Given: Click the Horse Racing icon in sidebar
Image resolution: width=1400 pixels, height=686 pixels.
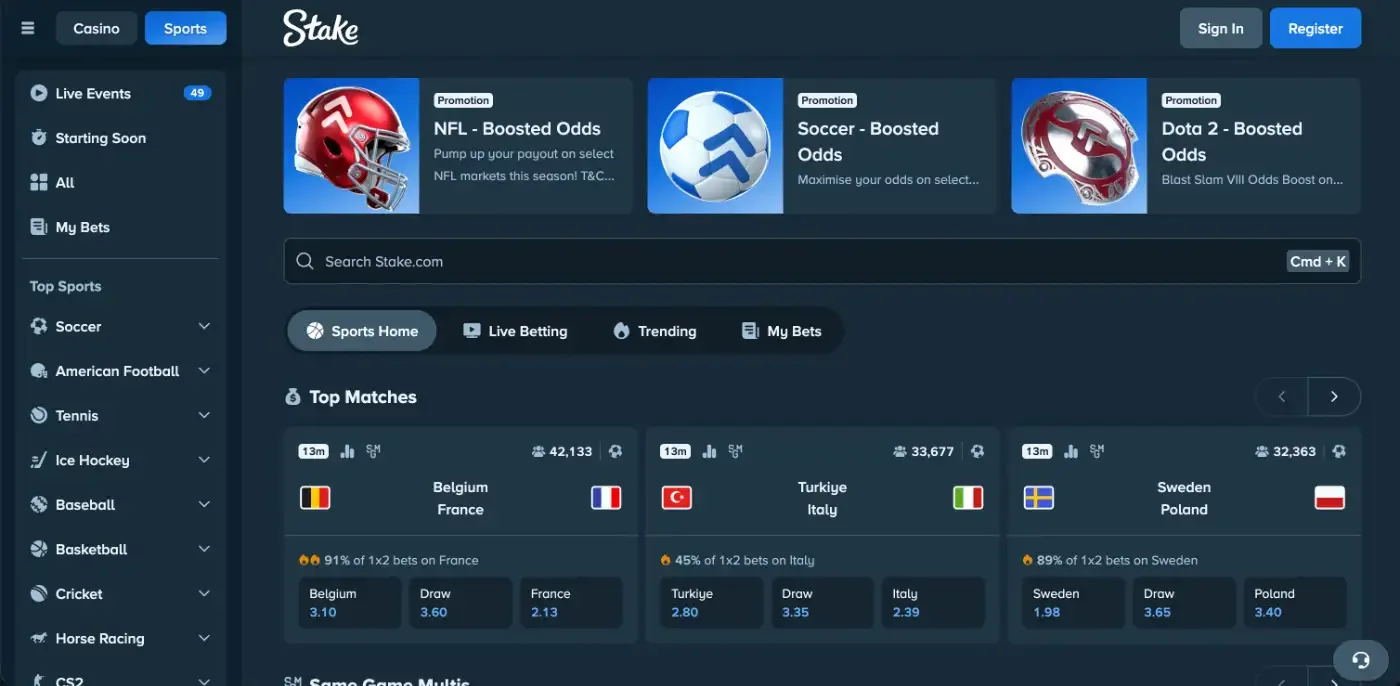Looking at the screenshot, I should 39,638.
